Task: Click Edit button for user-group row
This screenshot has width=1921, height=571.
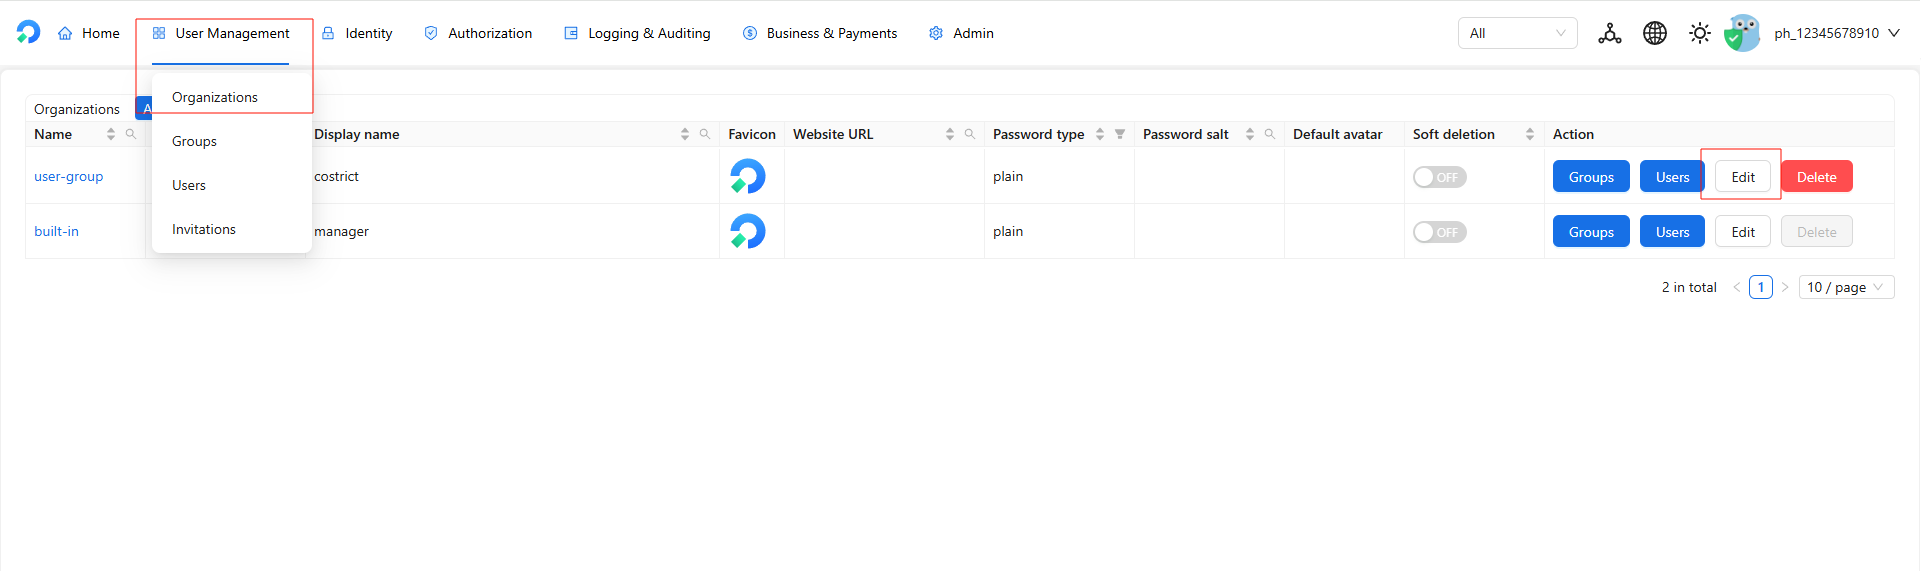Action: [x=1742, y=177]
